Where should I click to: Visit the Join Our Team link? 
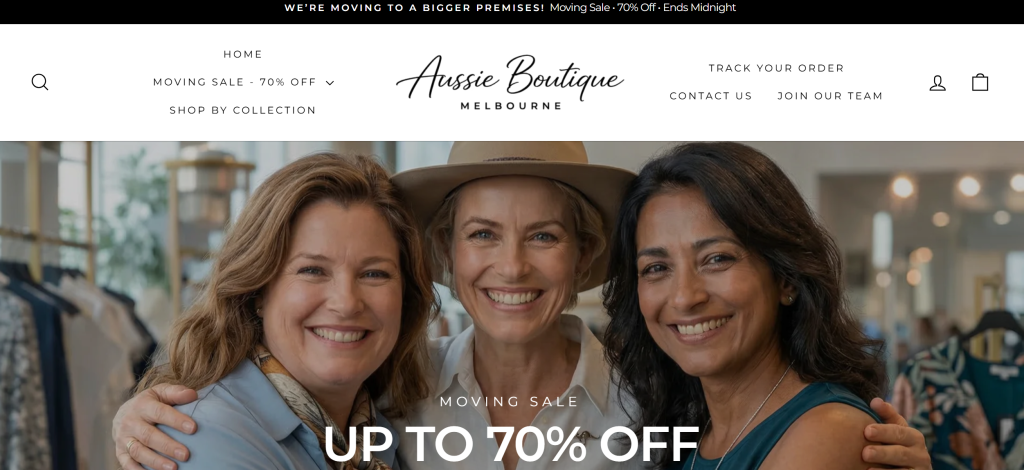coord(829,96)
